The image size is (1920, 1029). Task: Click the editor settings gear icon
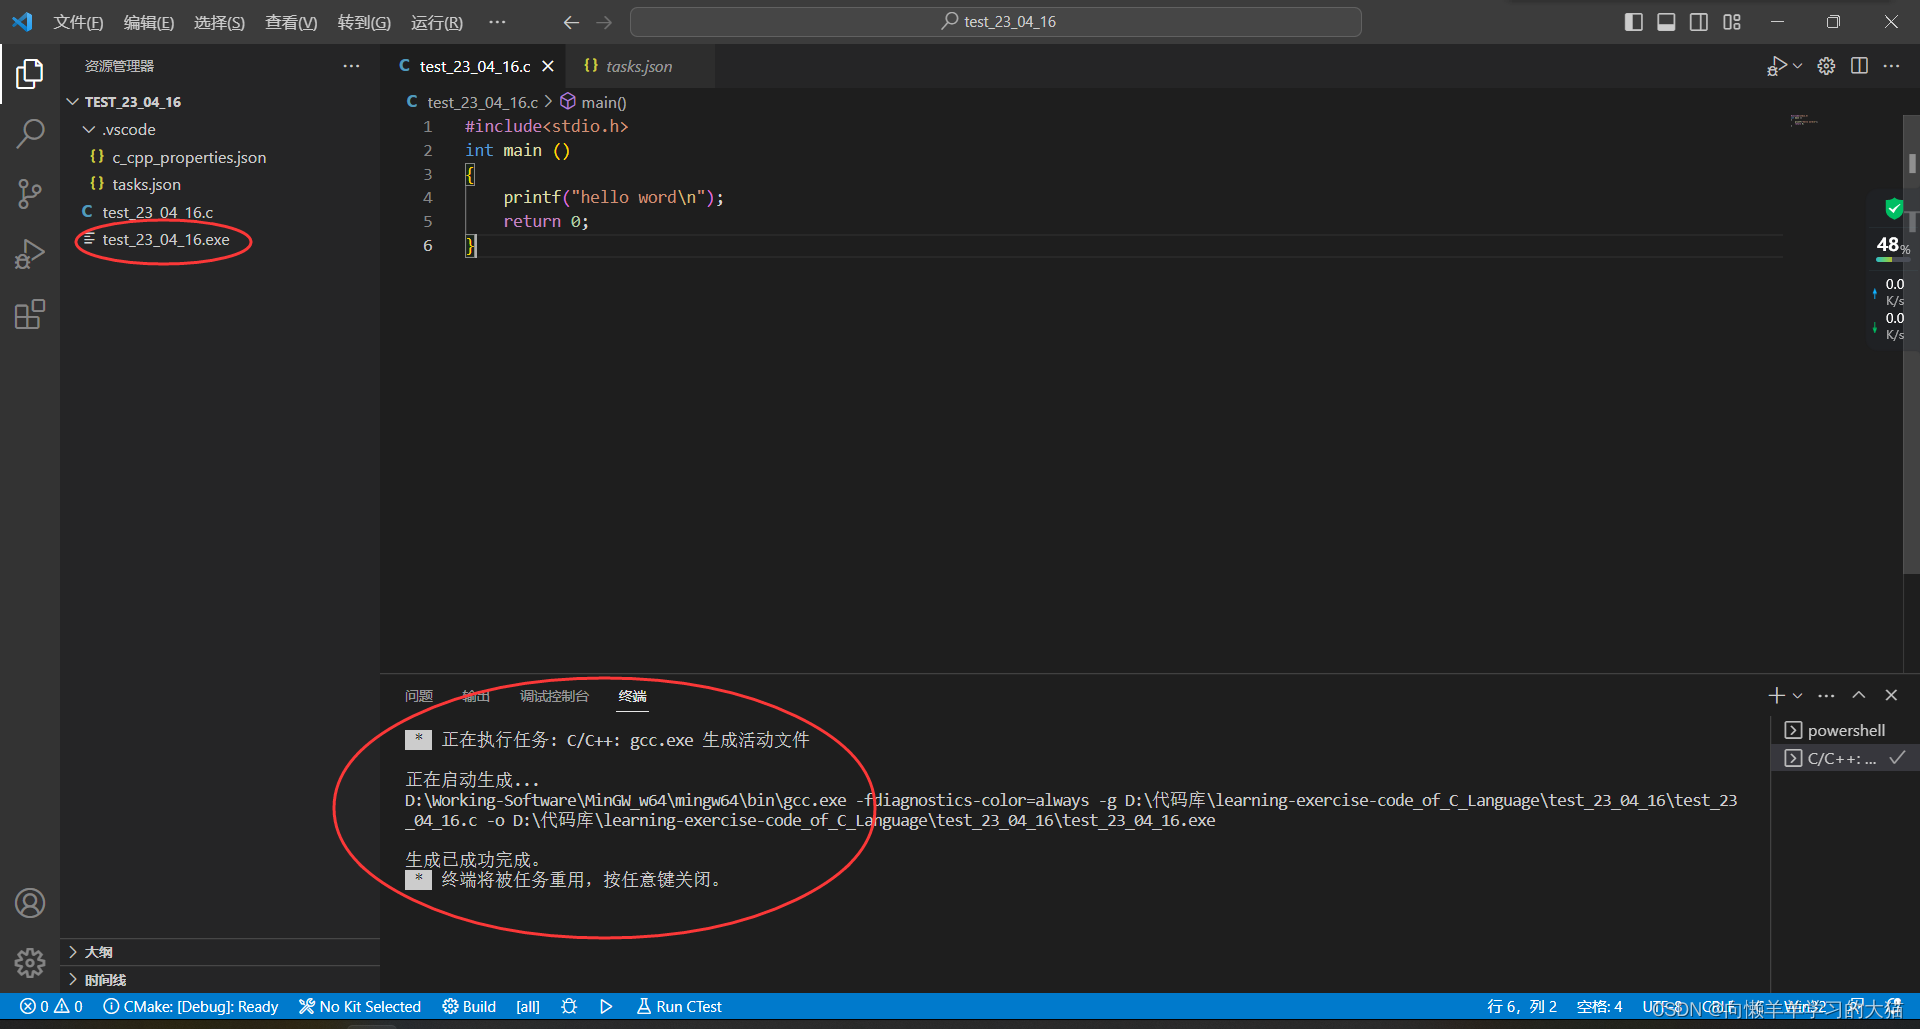pos(1826,66)
